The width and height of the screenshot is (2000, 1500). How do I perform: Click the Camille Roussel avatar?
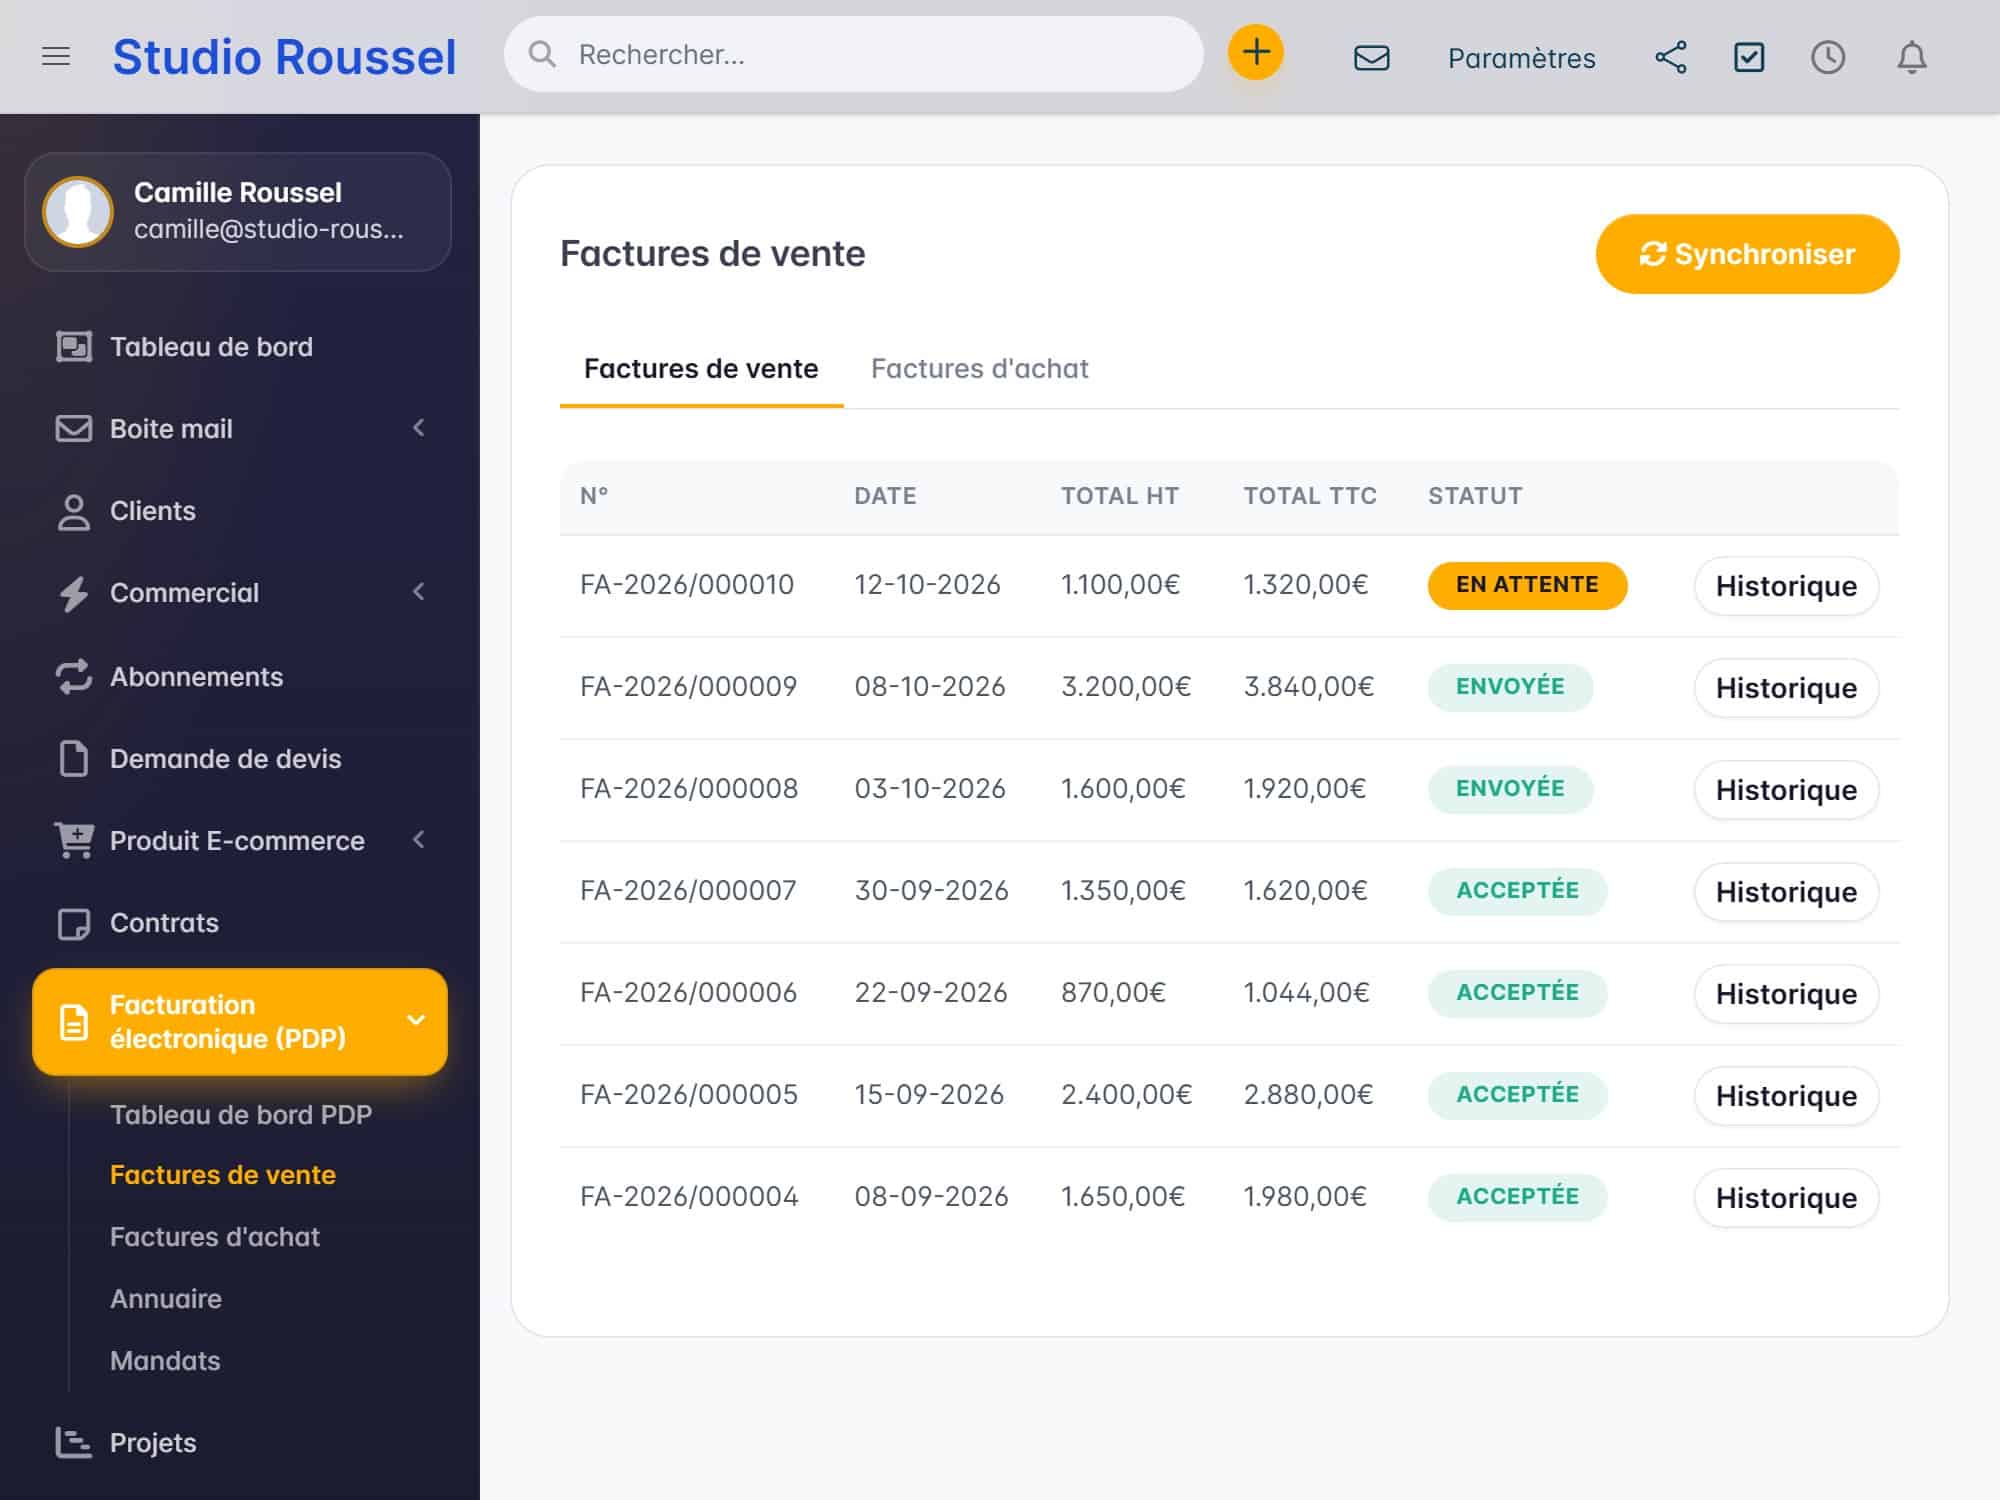pyautogui.click(x=78, y=212)
